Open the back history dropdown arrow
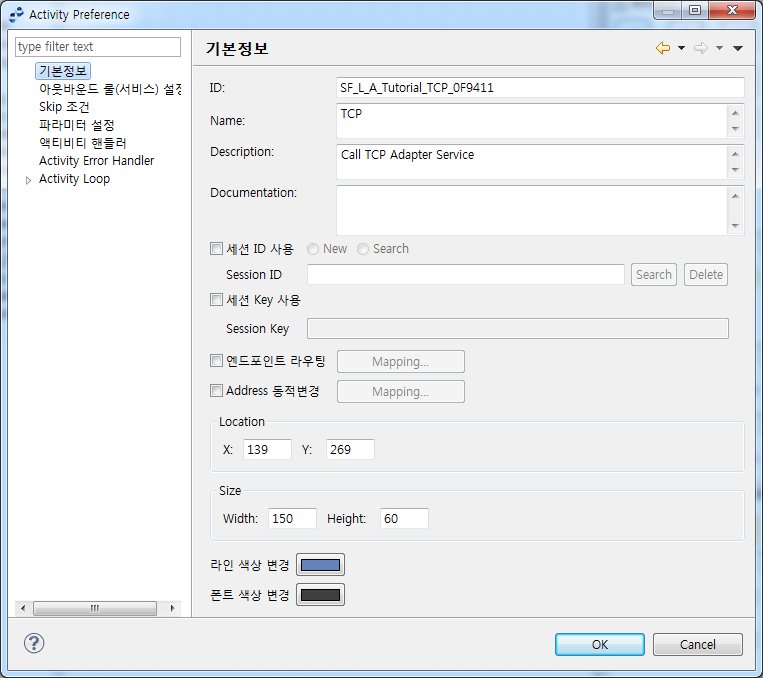The width and height of the screenshot is (763, 678). (x=681, y=48)
